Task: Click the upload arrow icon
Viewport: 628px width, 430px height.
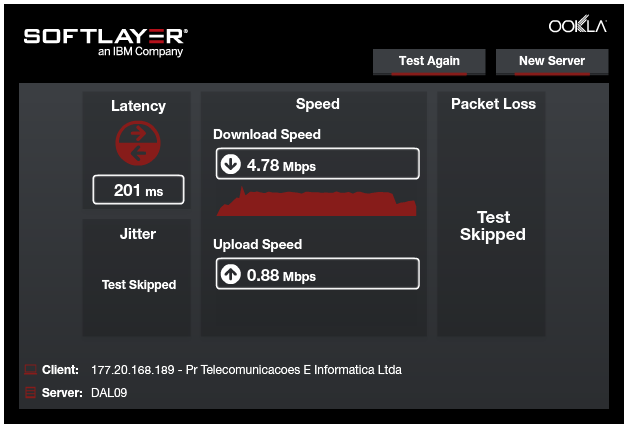Action: pos(231,274)
